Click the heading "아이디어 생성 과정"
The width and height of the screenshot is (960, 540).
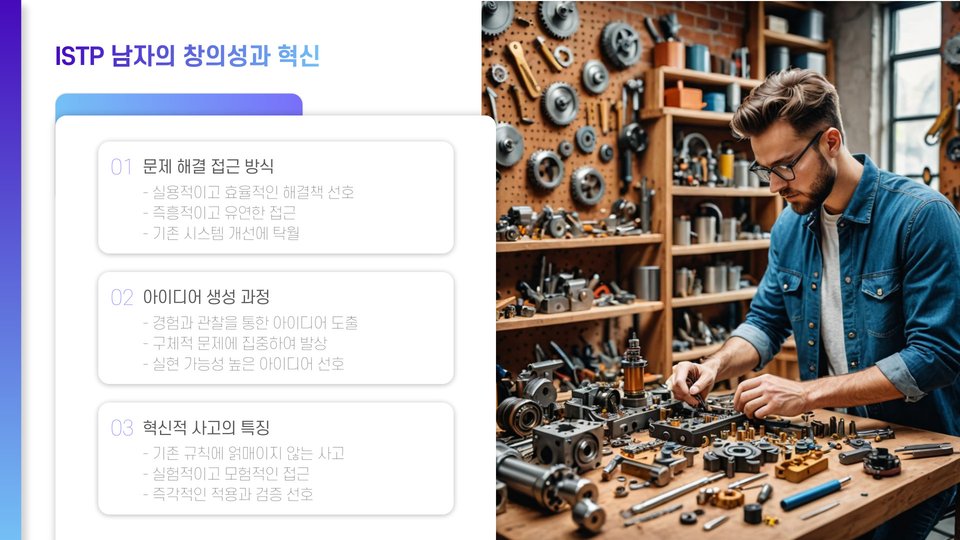[x=206, y=297]
